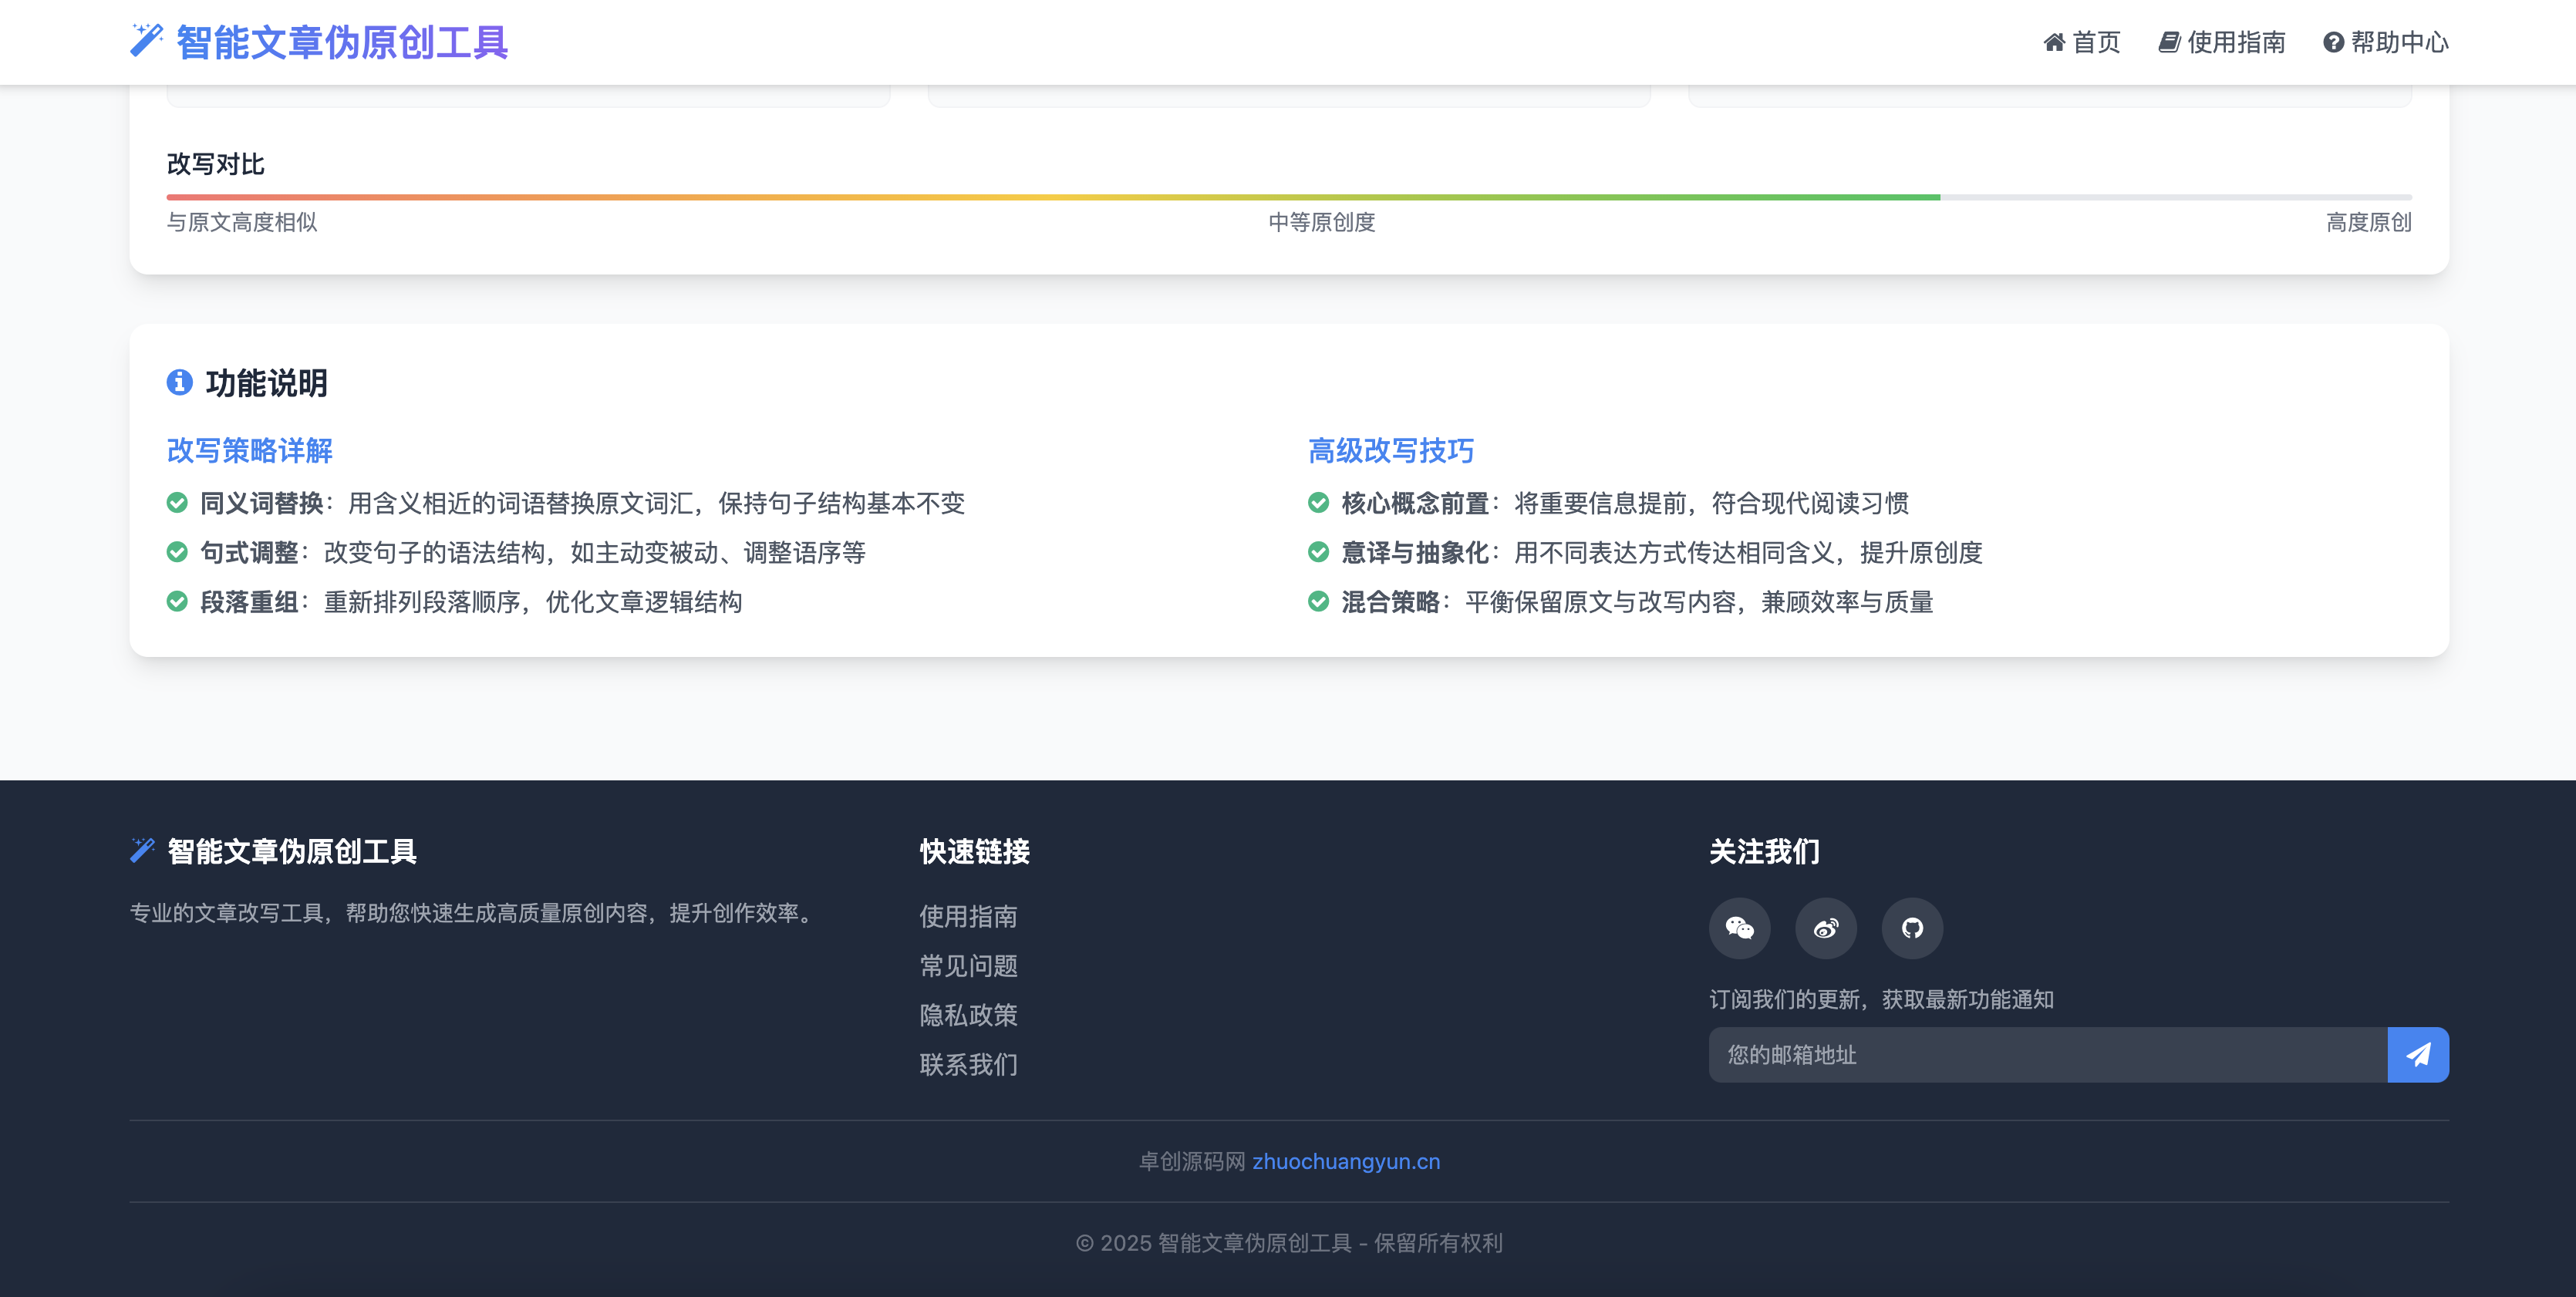This screenshot has width=2576, height=1297.
Task: Click the footer magic wand logo icon
Action: coord(142,850)
